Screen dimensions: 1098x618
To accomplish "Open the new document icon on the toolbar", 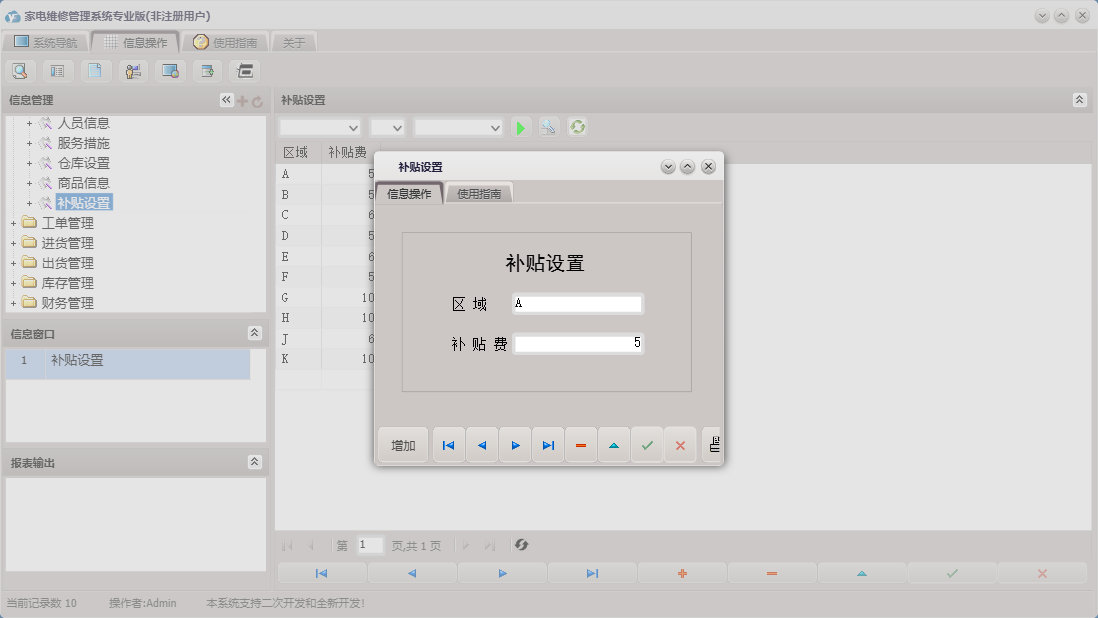I will pos(95,71).
